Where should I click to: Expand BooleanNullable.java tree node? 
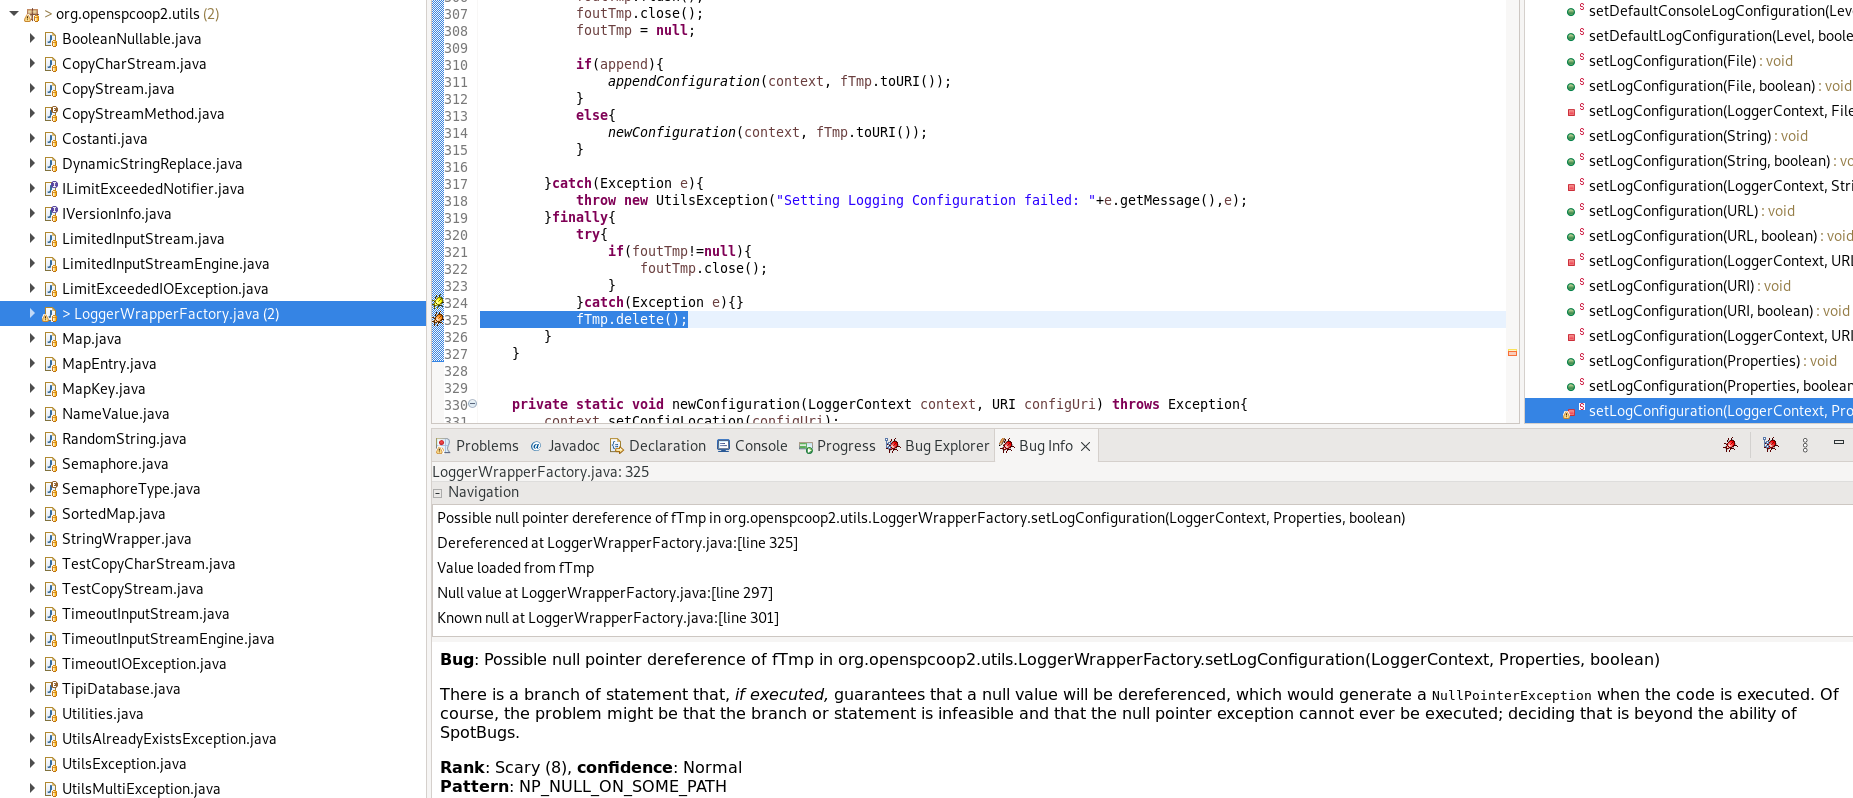(32, 39)
